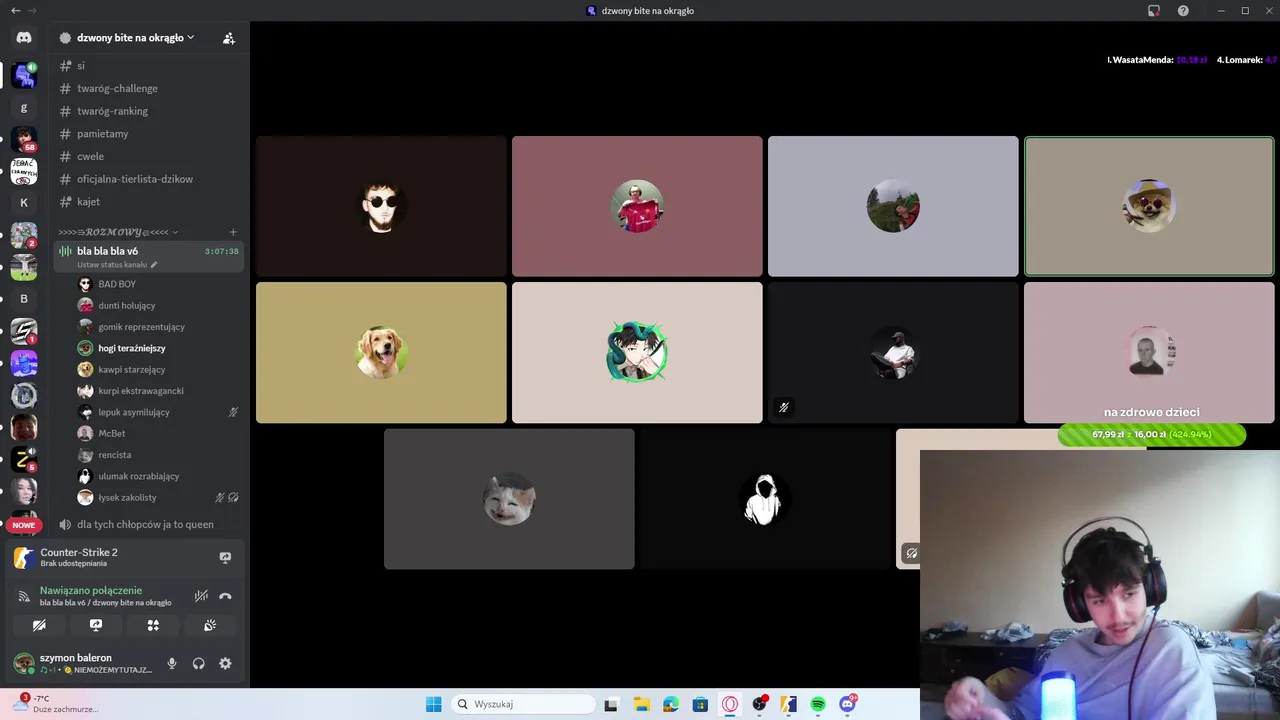The height and width of the screenshot is (720, 1280).
Task: Click the golden retriever participant tile
Action: tap(381, 353)
